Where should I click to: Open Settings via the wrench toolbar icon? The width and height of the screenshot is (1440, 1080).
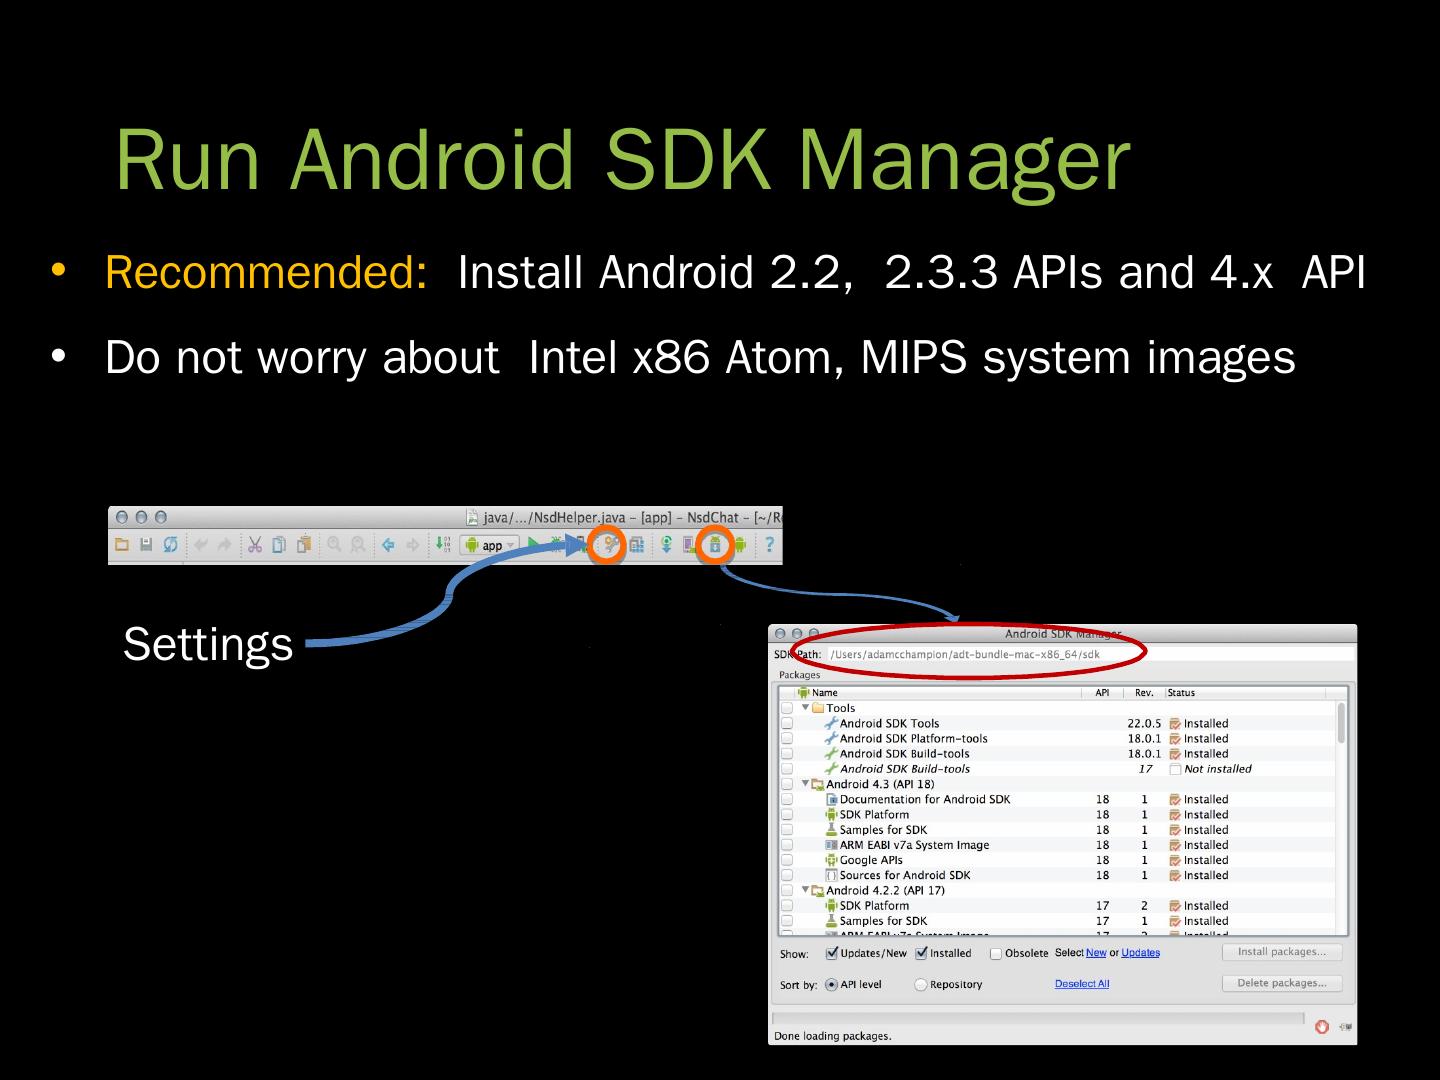[607, 545]
